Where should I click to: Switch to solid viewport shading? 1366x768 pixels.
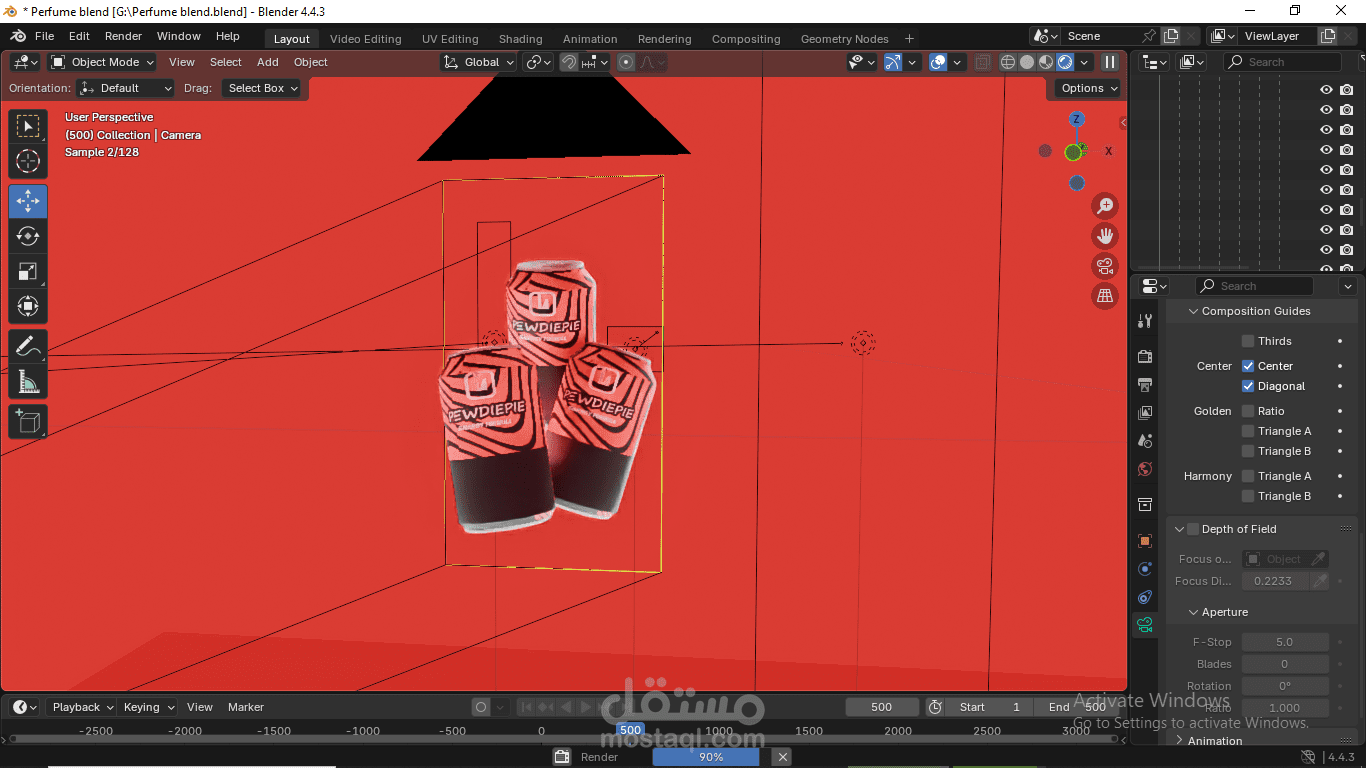click(1027, 62)
